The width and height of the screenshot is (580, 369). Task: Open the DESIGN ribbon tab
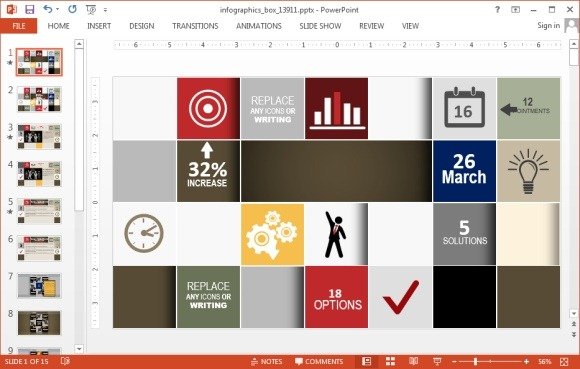coord(142,26)
